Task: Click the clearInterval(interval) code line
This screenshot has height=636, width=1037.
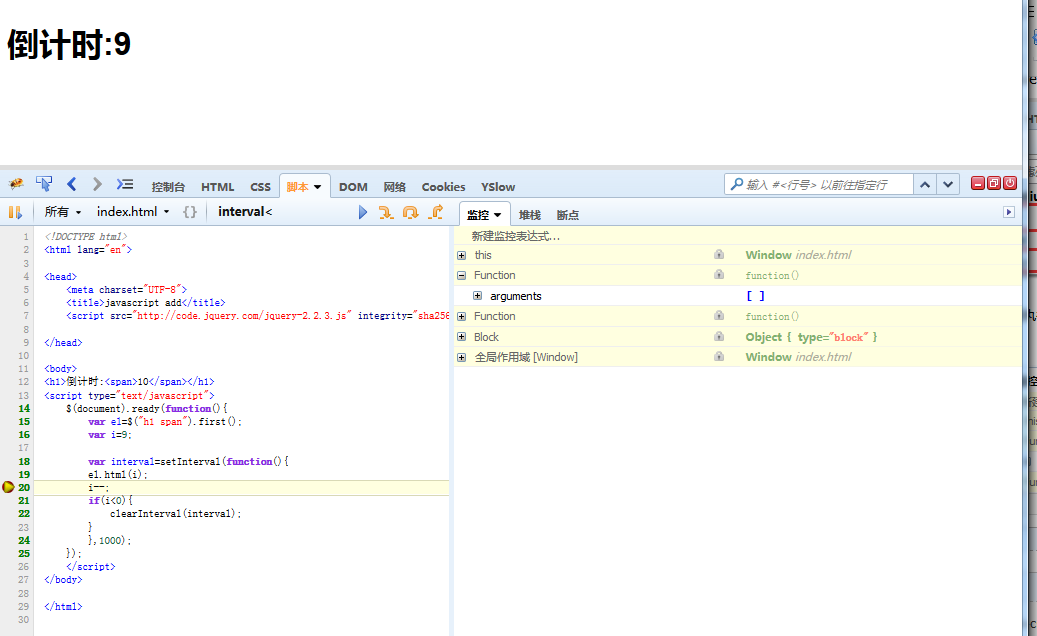Action: 175,514
